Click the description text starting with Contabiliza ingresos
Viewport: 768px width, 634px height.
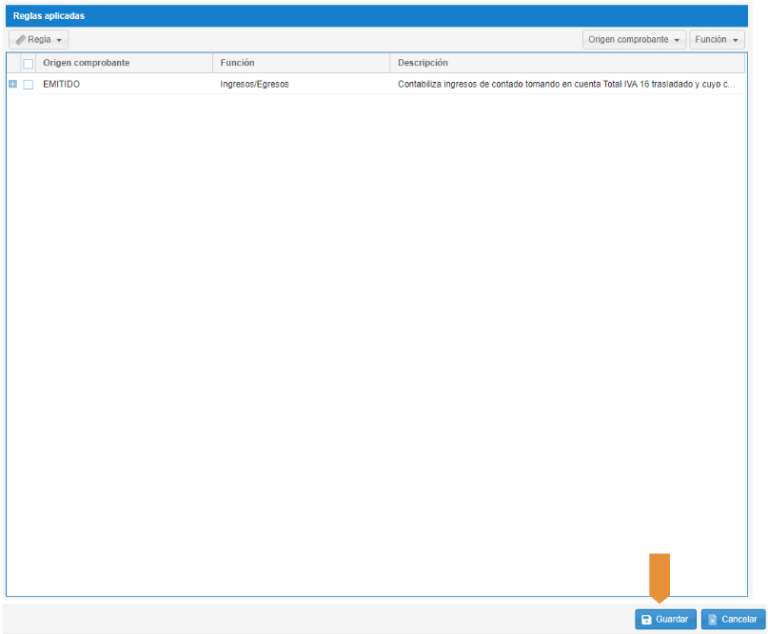click(565, 84)
